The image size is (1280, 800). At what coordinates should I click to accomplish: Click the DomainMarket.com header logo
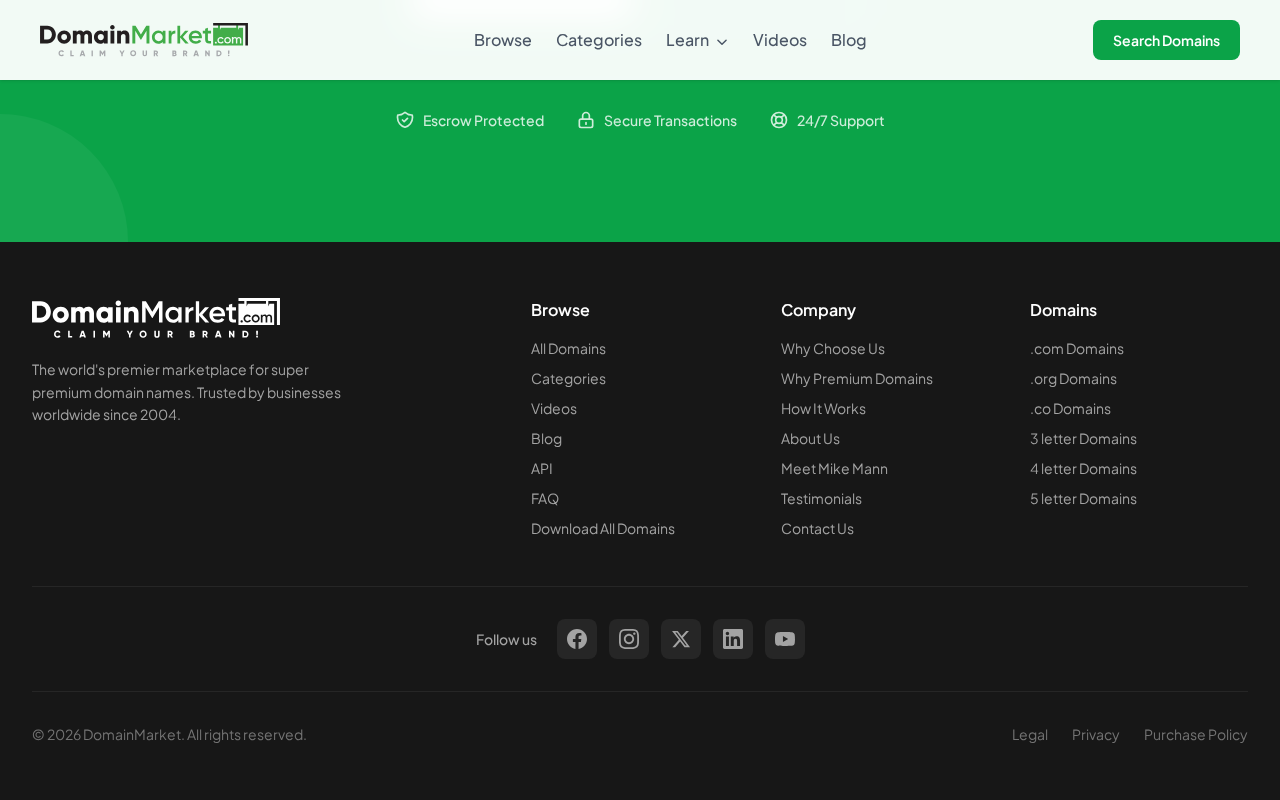point(144,40)
